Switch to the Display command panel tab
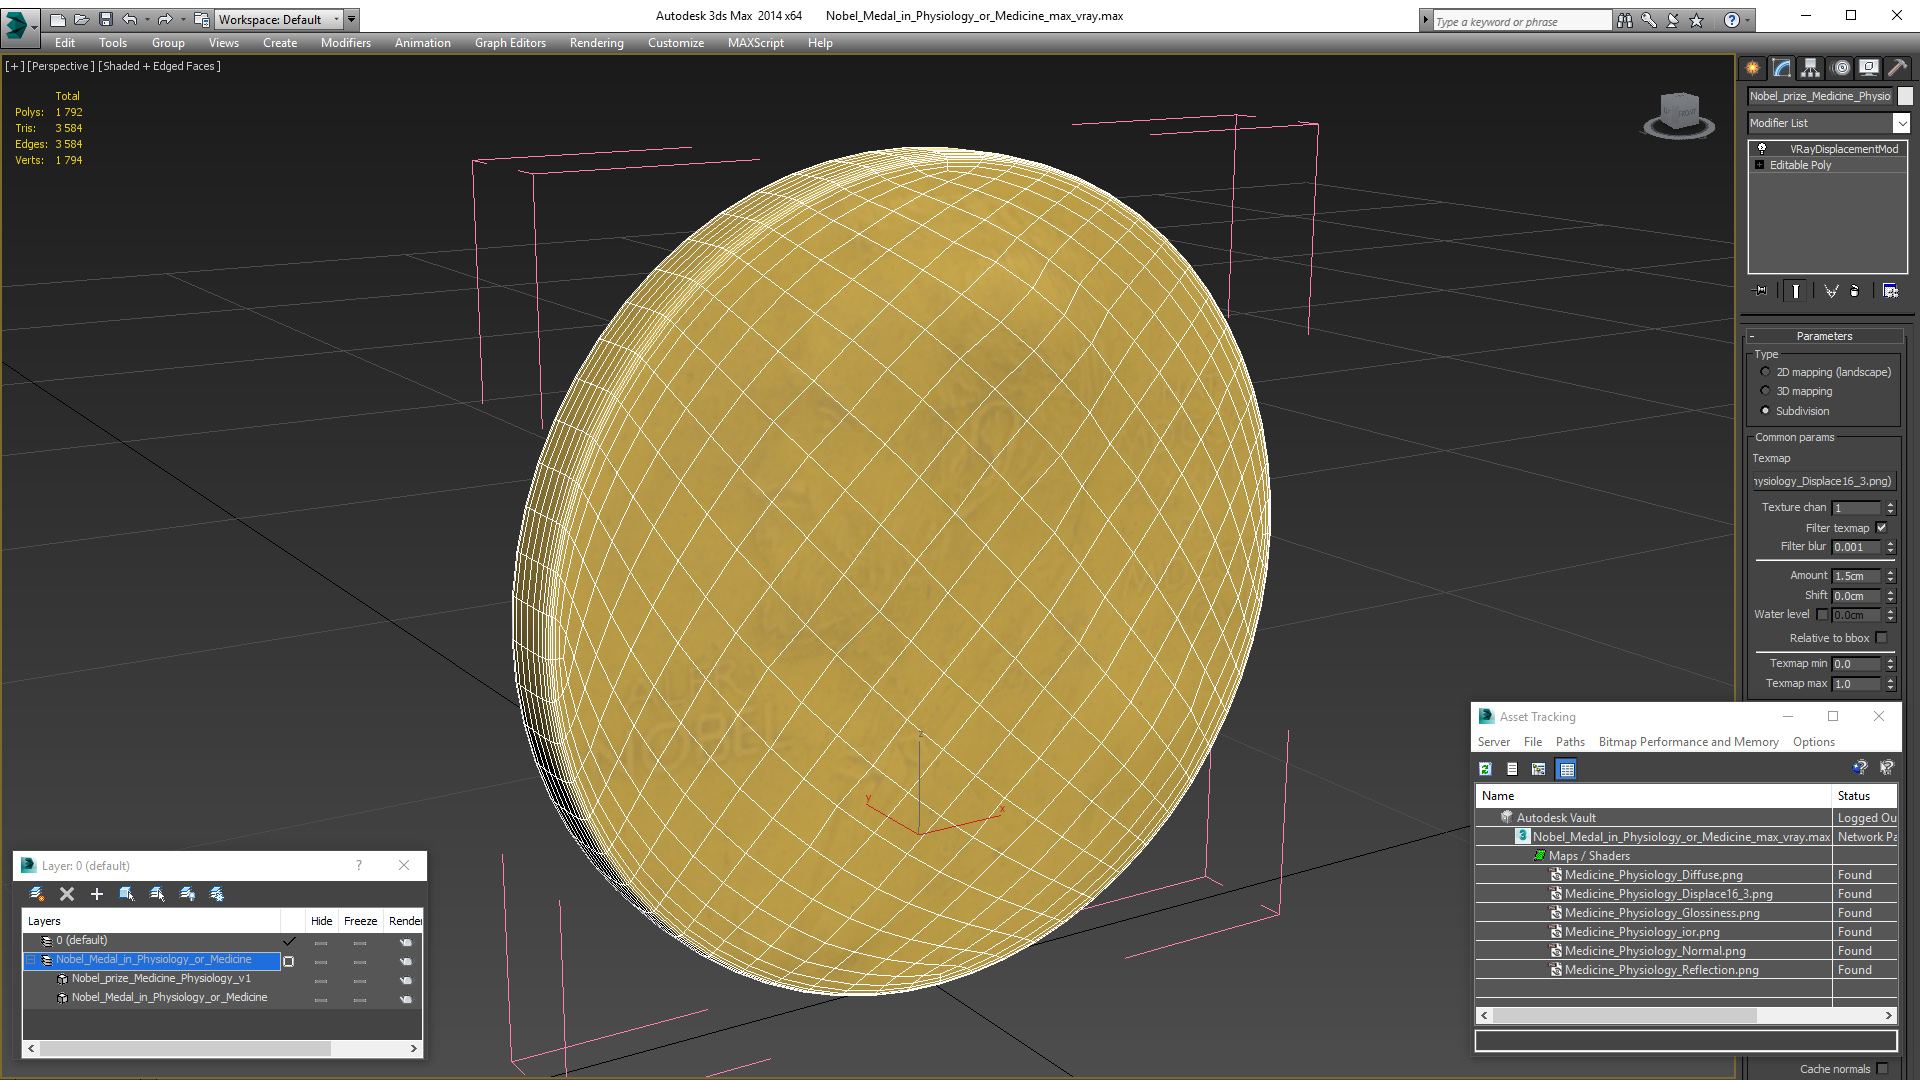This screenshot has width=1920, height=1080. coord(1869,68)
